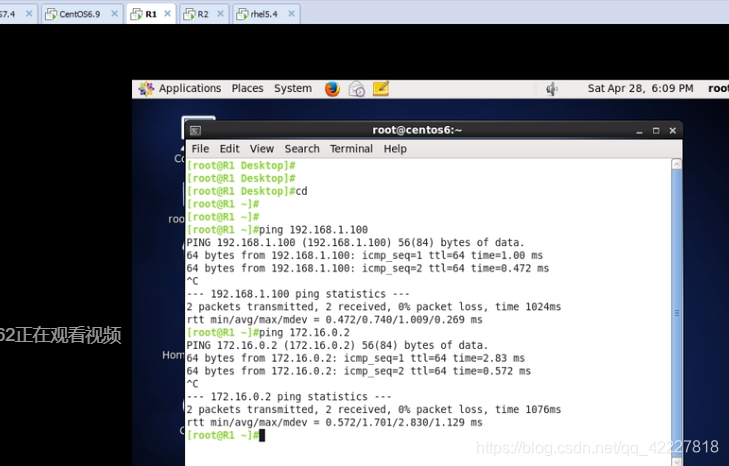The image size is (729, 466).
Task: Click the VM icon on the rhel5.4 tab
Action: (242, 14)
